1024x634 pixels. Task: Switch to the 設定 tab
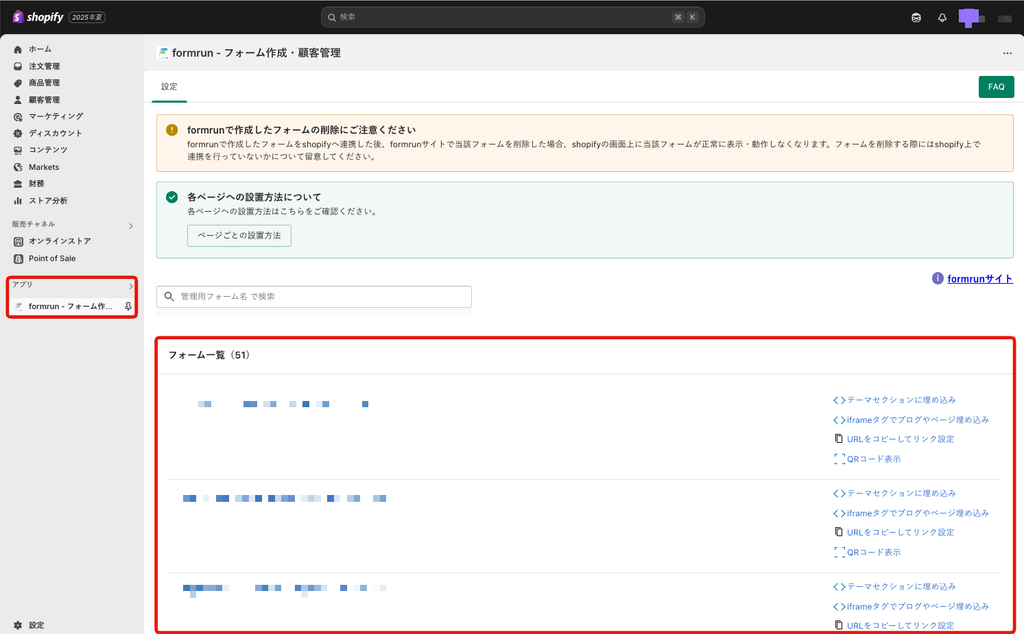[169, 87]
